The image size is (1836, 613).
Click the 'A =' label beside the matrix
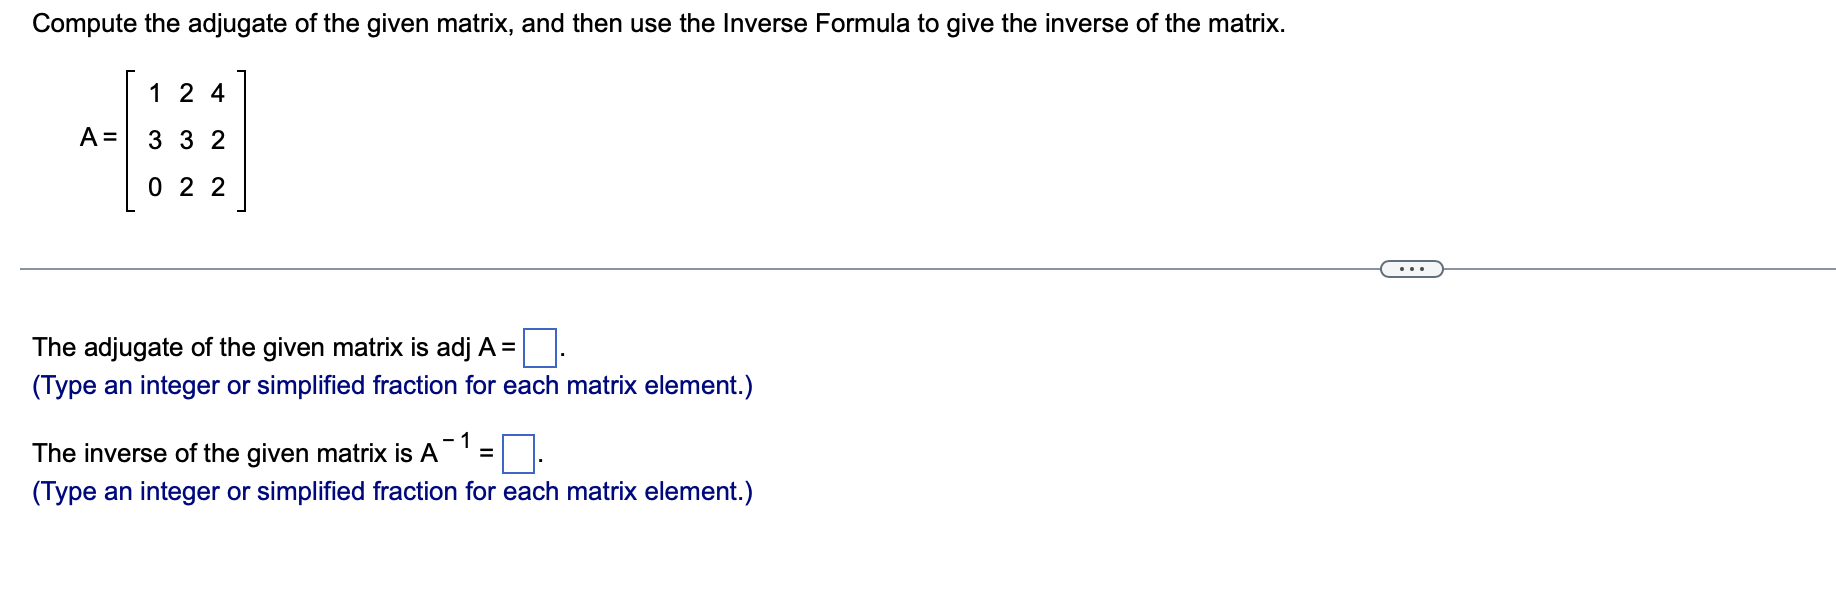(x=98, y=137)
